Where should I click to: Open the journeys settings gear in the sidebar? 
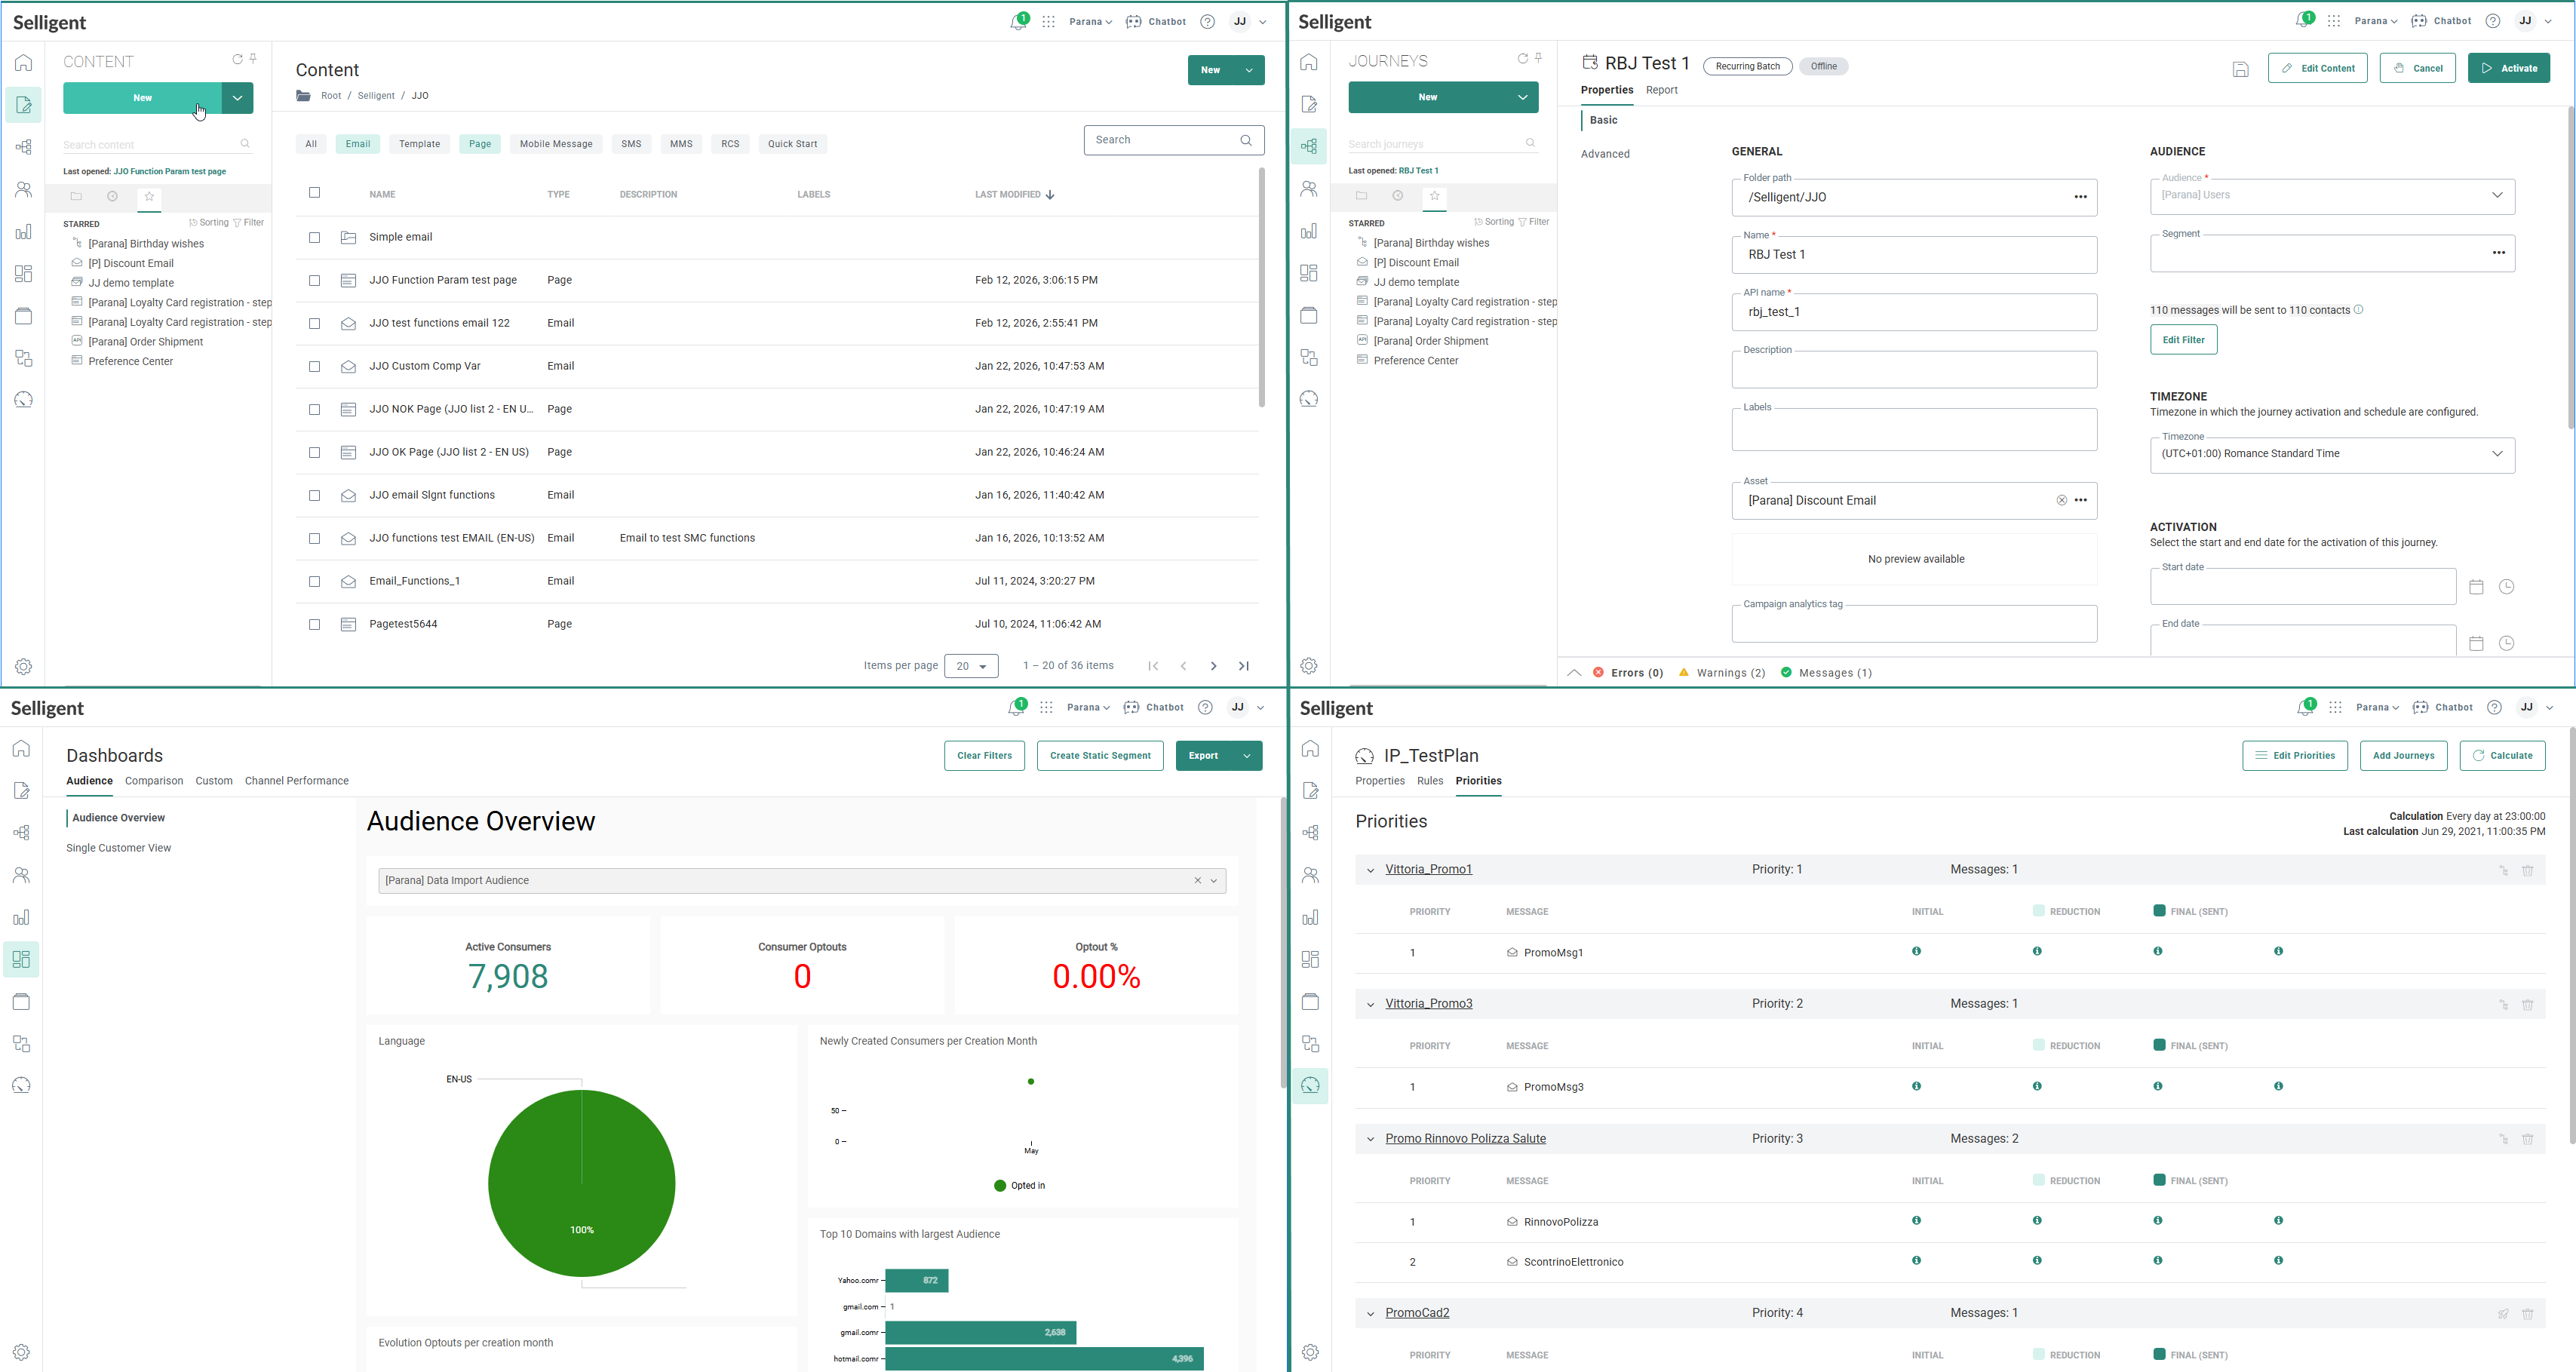[x=1308, y=666]
